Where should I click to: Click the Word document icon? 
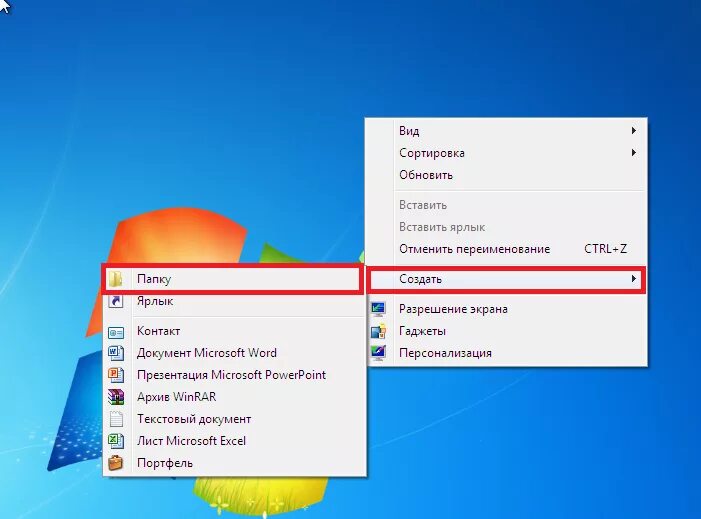click(116, 353)
